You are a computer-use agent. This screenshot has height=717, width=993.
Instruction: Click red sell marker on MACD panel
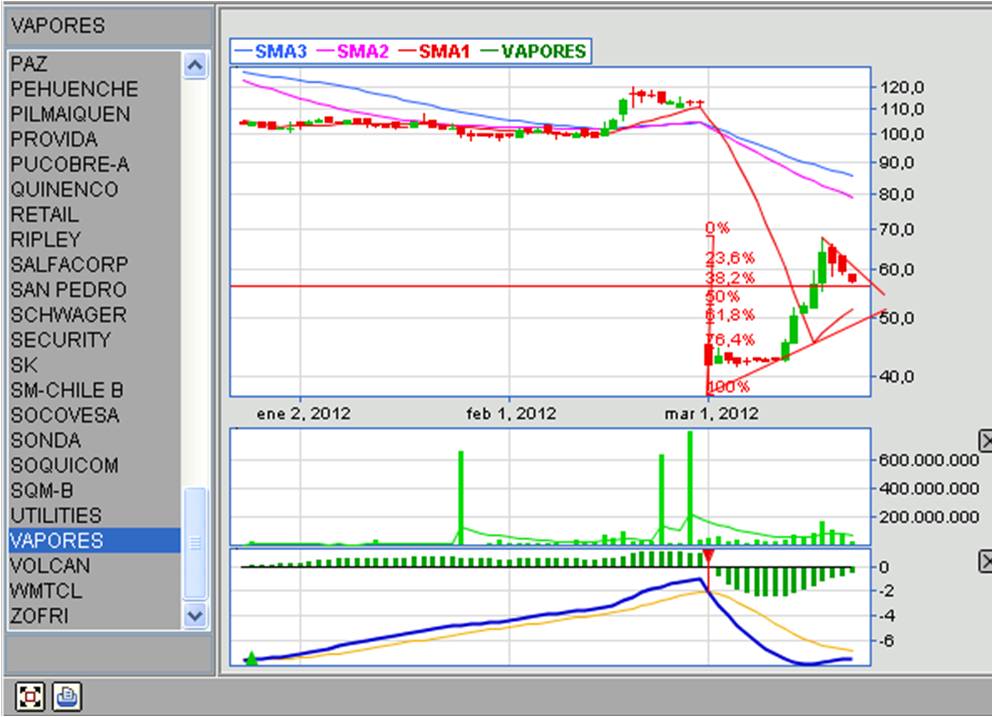[709, 557]
